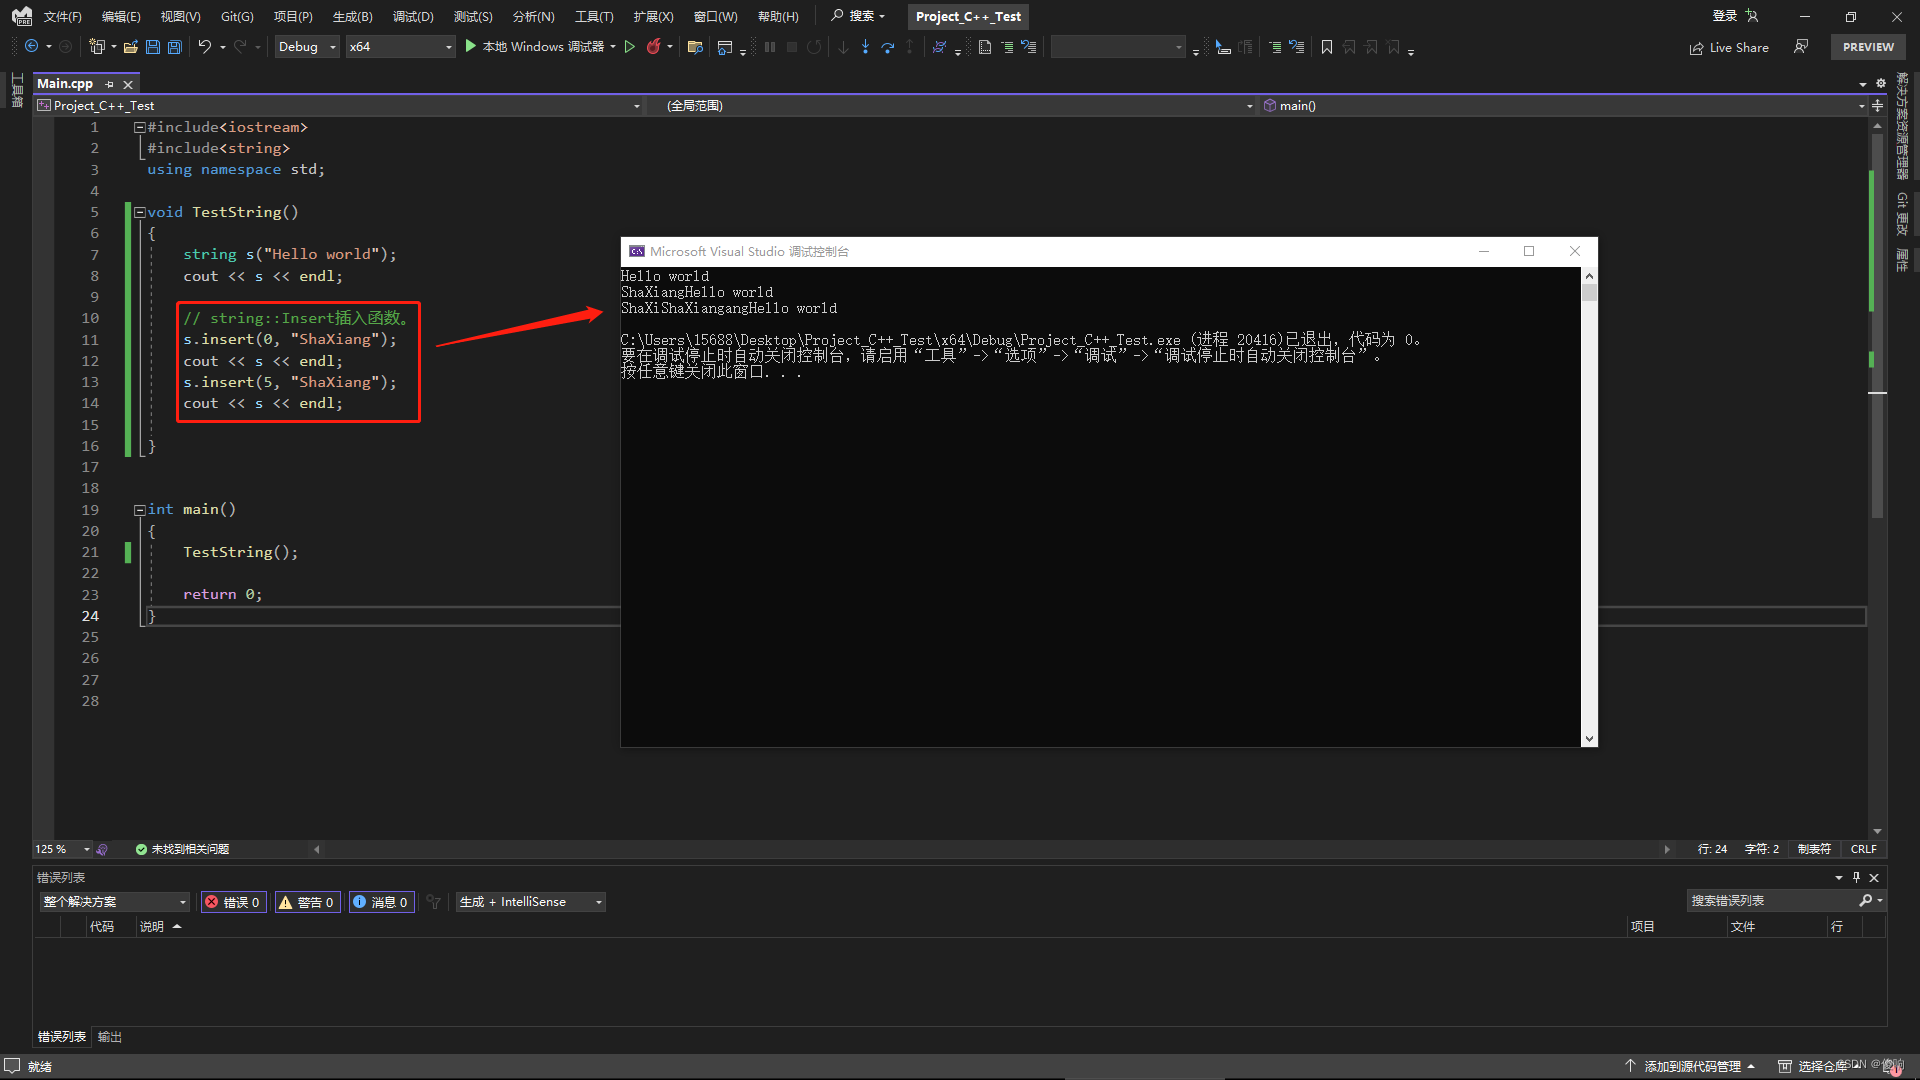Open the 125 % zoom dropdown

(x=62, y=849)
